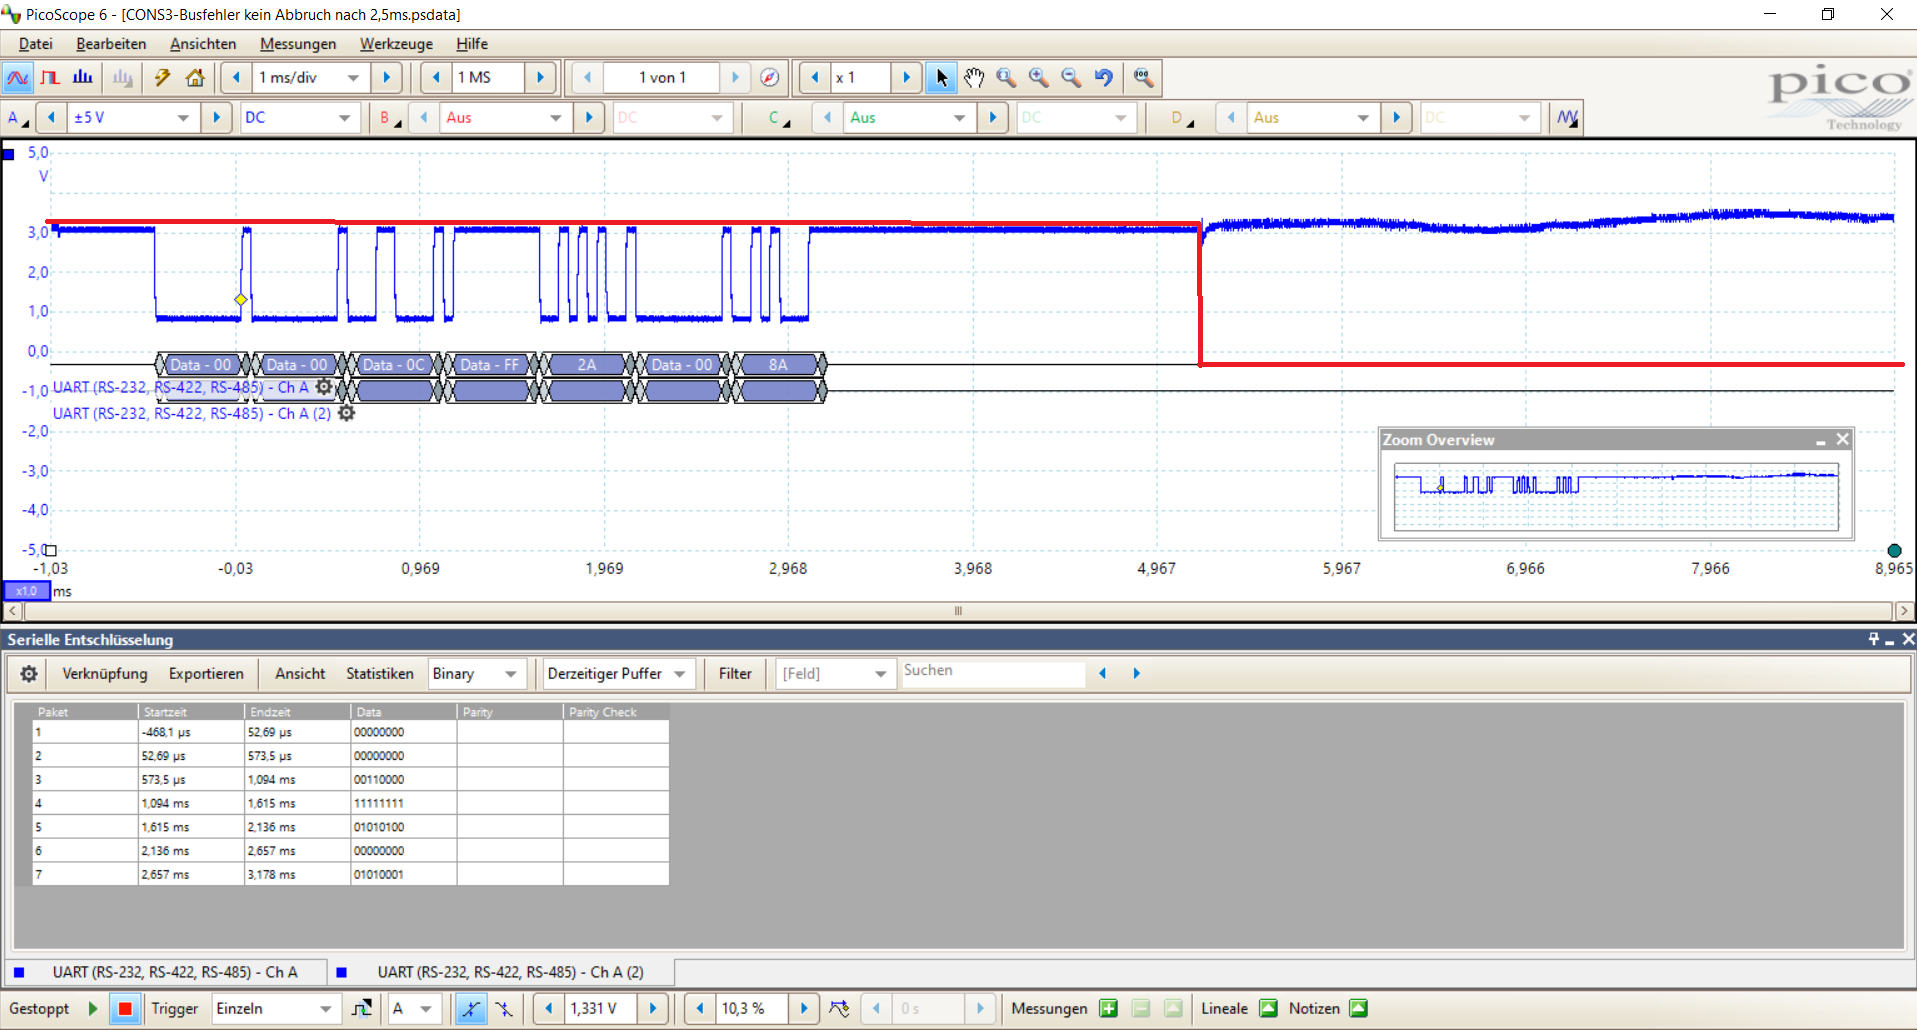
Task: Open advanced trigger settings icon
Action: pos(362,1008)
